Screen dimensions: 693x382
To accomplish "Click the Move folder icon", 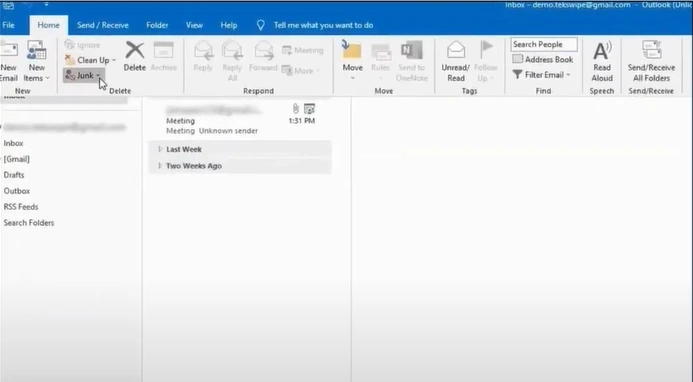I will click(x=352, y=50).
